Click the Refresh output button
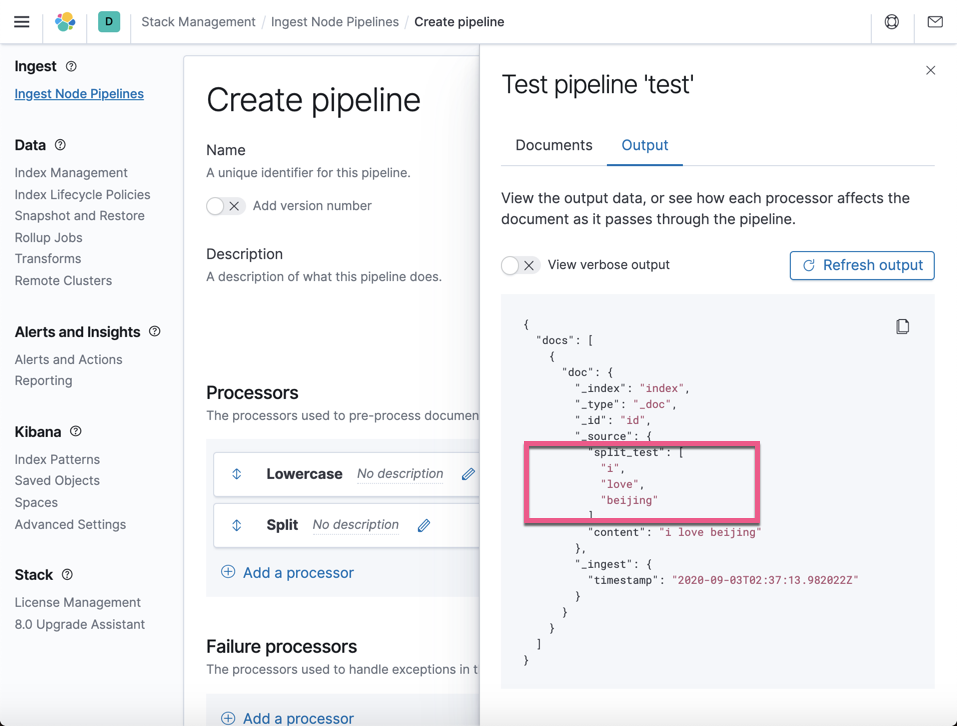Viewport: 957px width, 726px height. [861, 265]
